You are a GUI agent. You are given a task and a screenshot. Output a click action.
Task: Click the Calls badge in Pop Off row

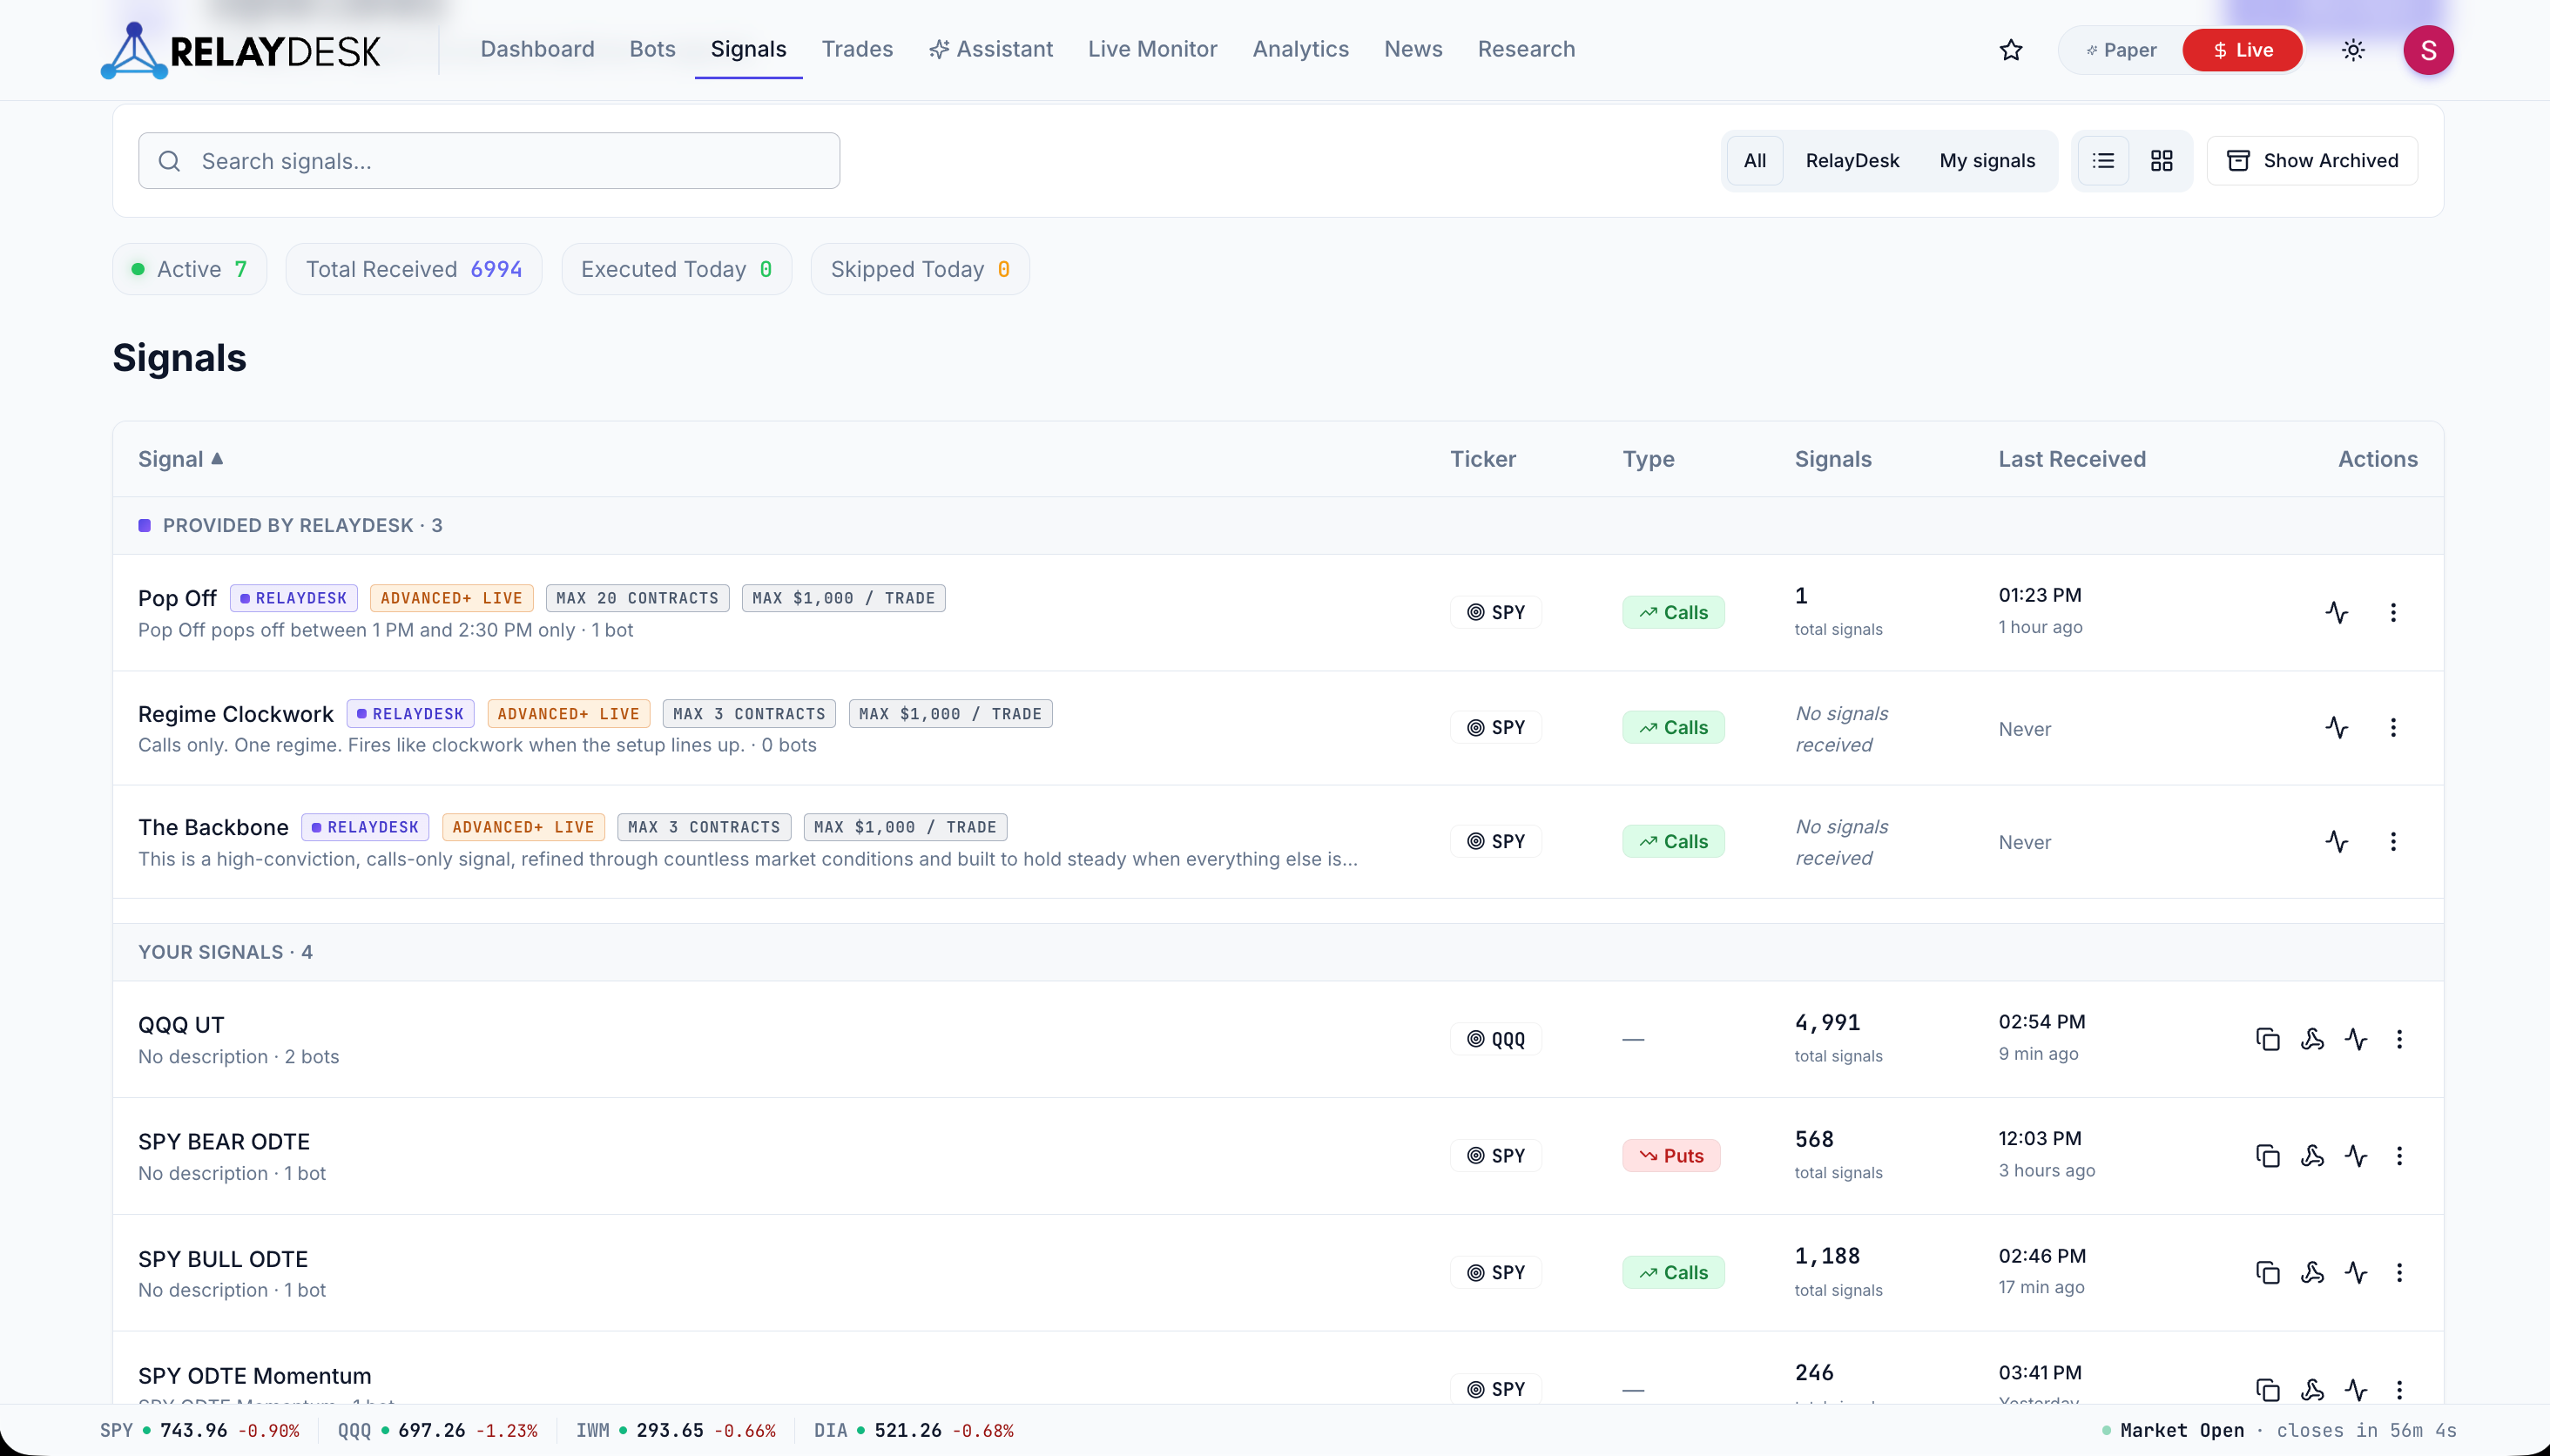click(x=1673, y=612)
